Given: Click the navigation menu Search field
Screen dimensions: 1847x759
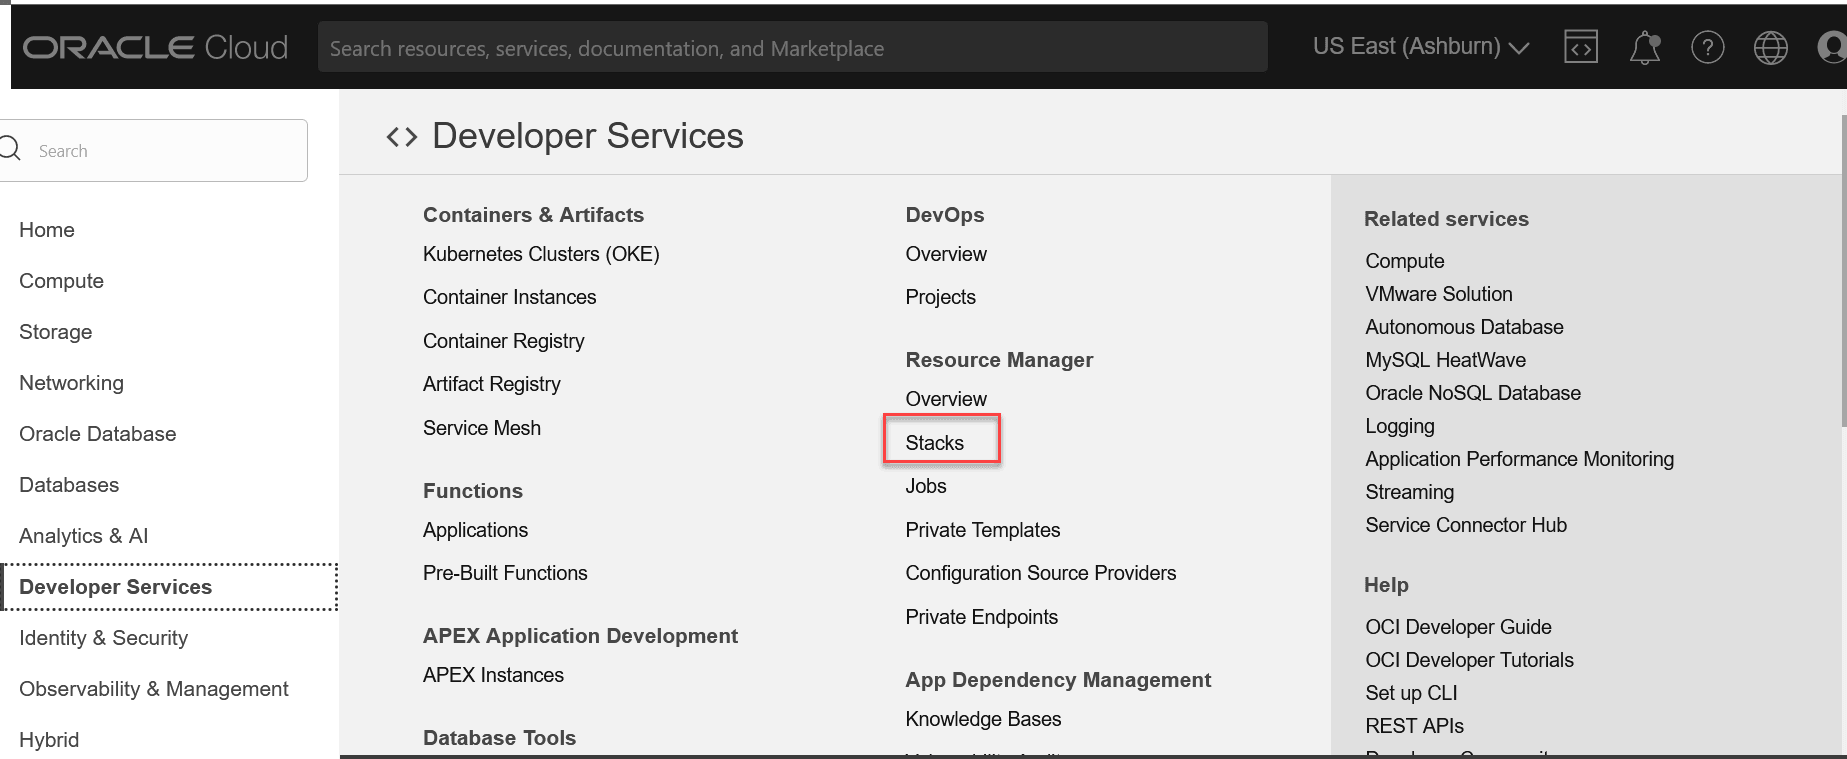Looking at the screenshot, I should [x=154, y=151].
